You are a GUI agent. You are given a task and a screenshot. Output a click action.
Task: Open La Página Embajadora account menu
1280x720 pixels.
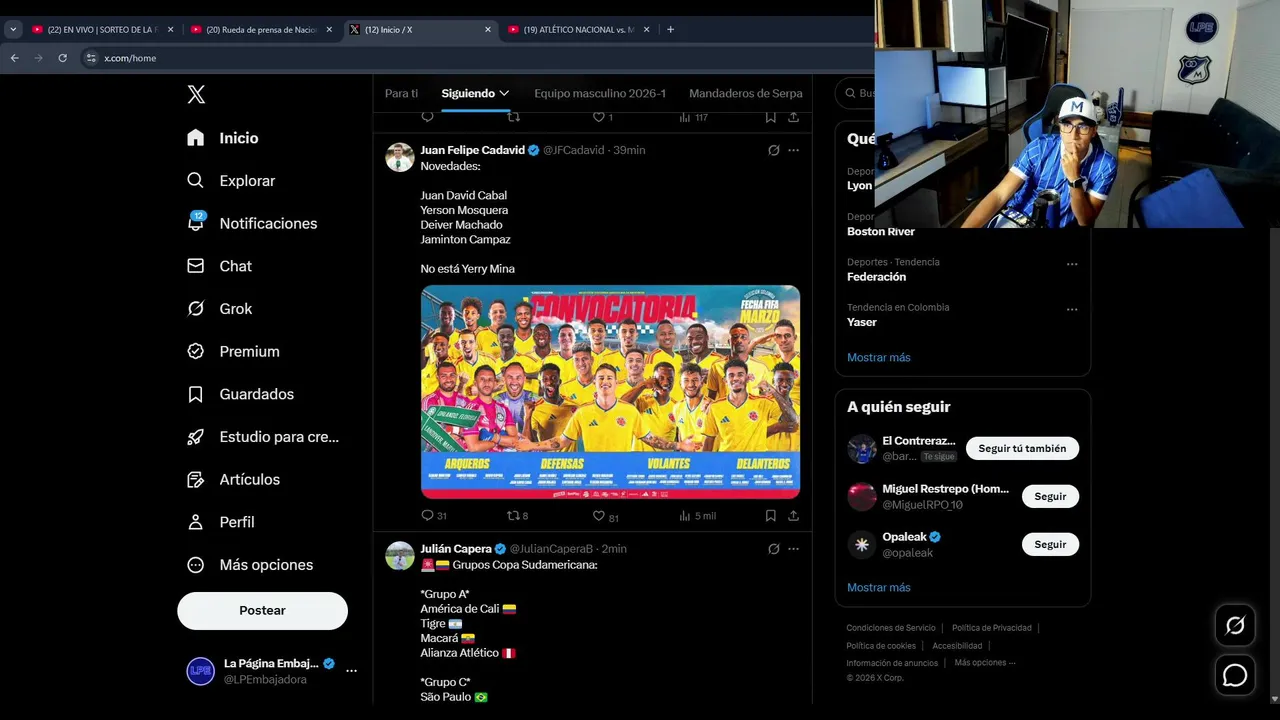[x=272, y=671]
